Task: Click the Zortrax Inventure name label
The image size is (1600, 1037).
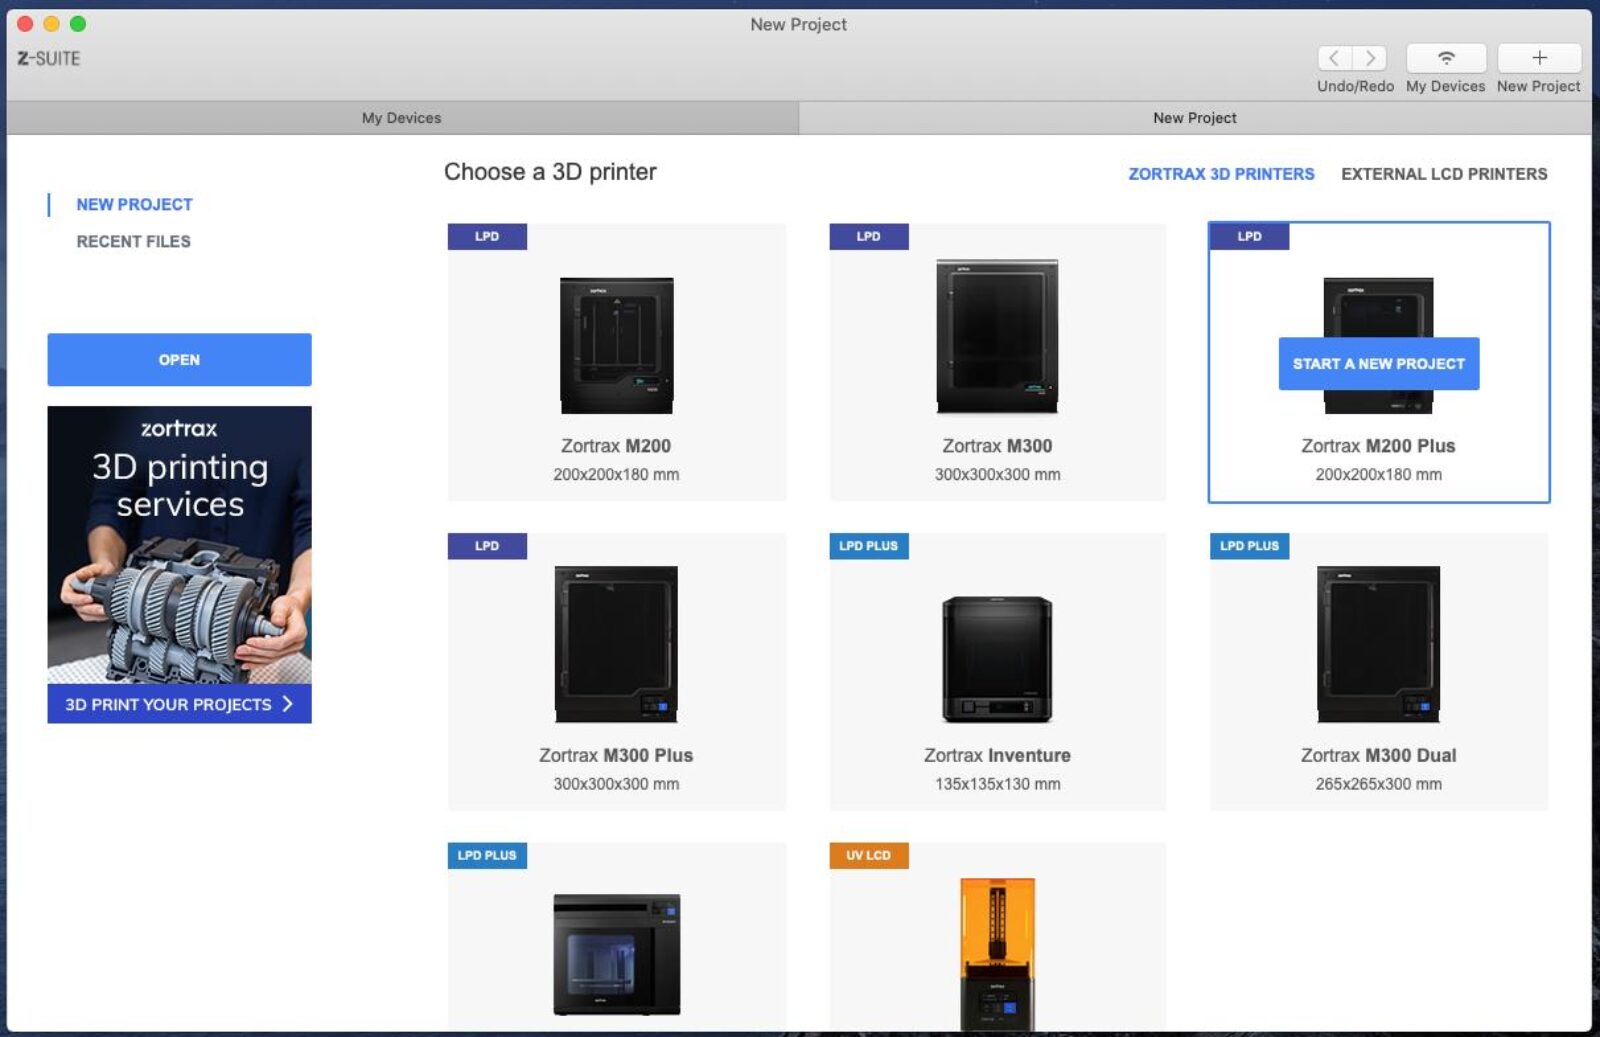Action: pos(997,755)
